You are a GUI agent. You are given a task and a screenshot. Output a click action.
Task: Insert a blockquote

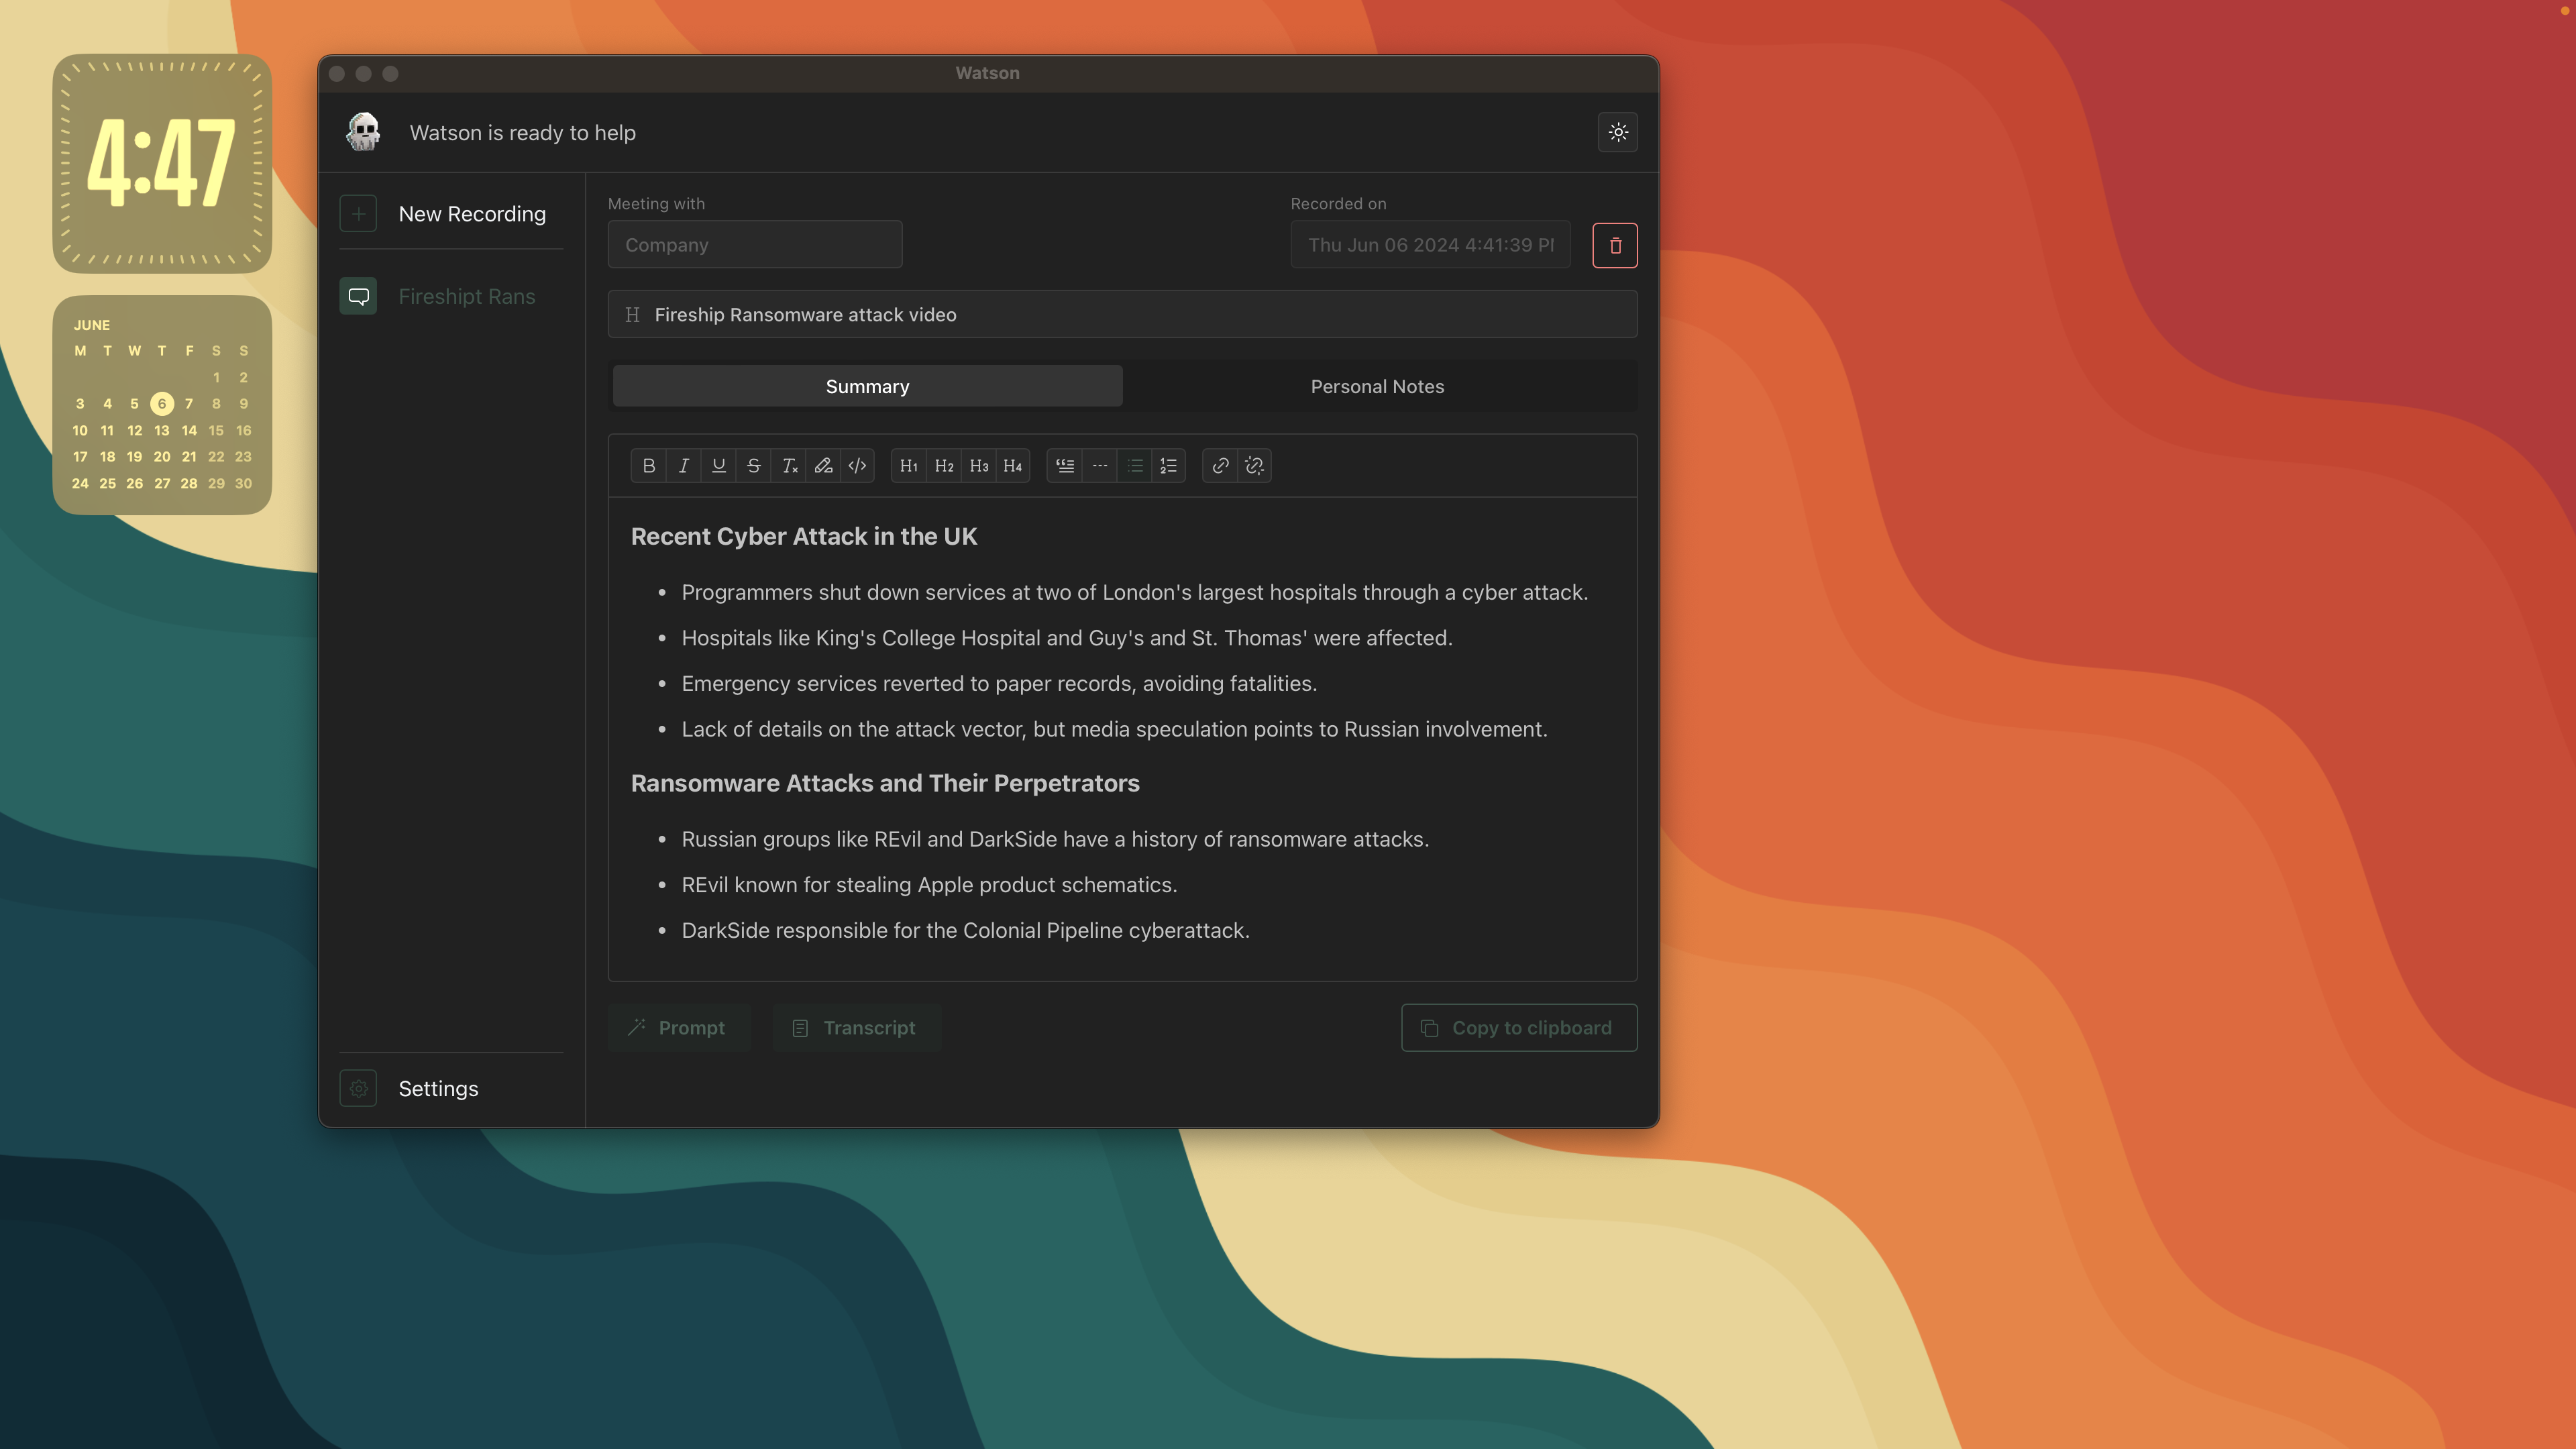[x=1065, y=466]
